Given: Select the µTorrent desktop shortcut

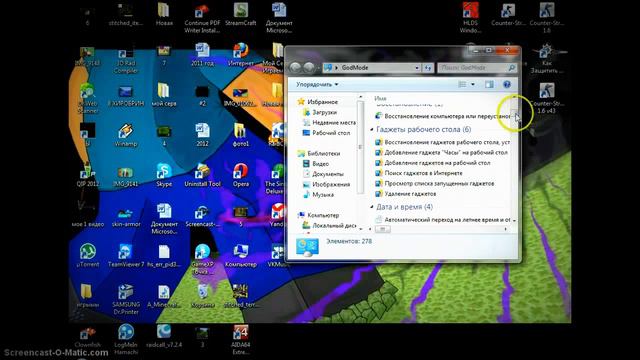Looking at the screenshot, I should point(87,256).
